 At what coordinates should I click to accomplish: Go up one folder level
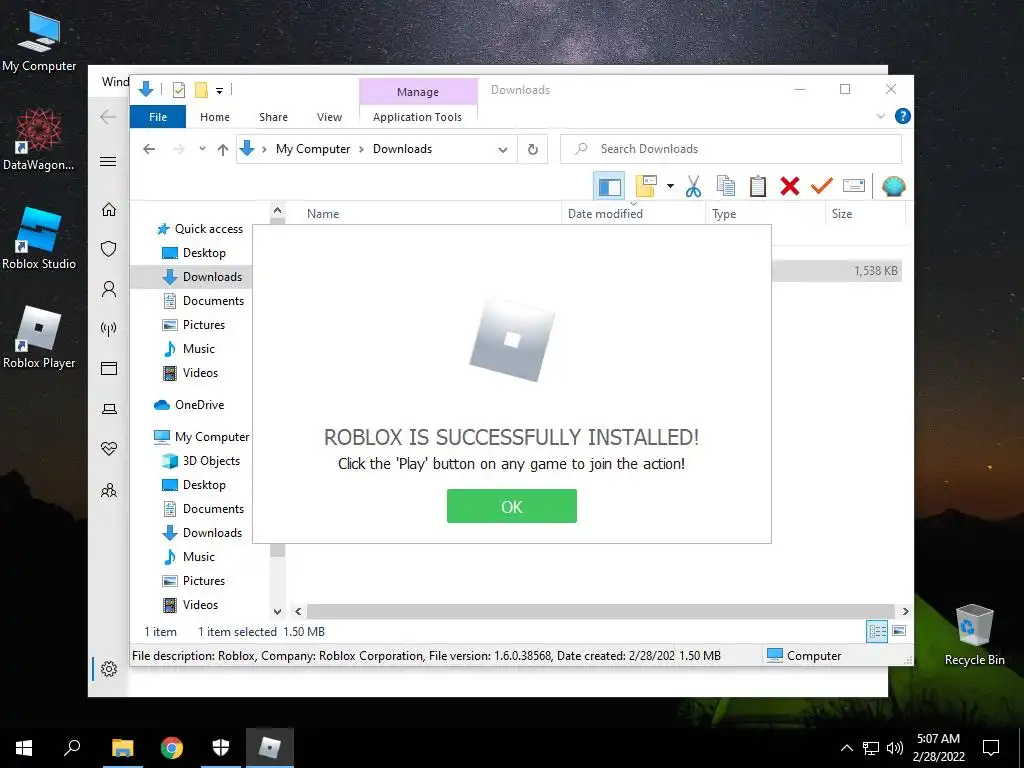pyautogui.click(x=223, y=150)
